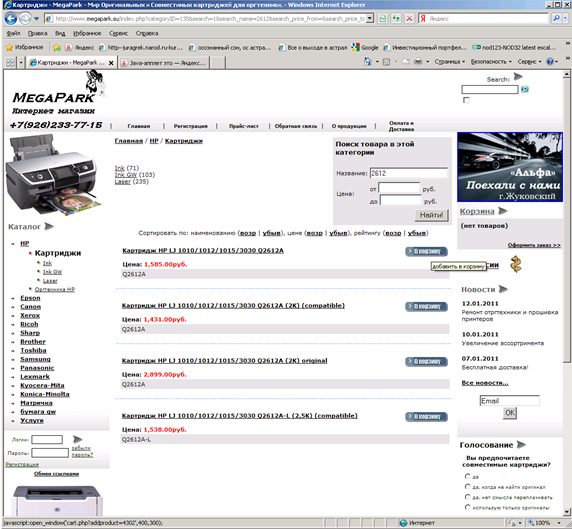Click the page vertical scrollbar thumb
The image size is (572, 529).
point(566,221)
